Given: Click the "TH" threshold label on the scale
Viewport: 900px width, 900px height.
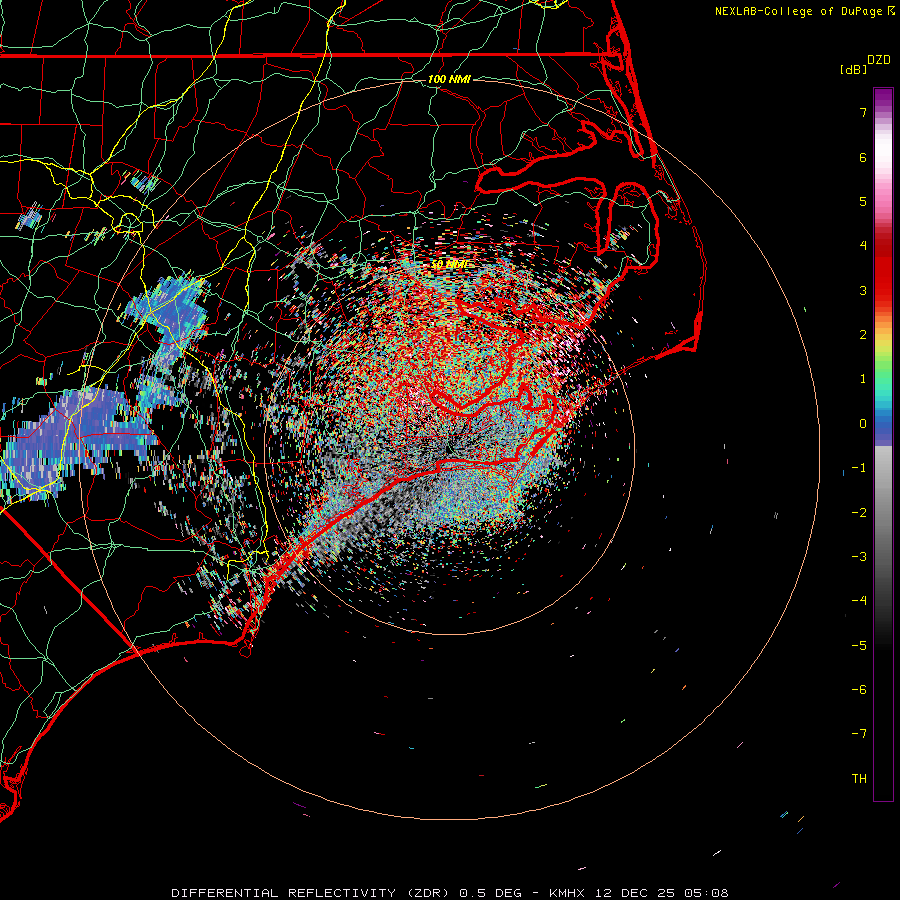Looking at the screenshot, I should (x=859, y=779).
